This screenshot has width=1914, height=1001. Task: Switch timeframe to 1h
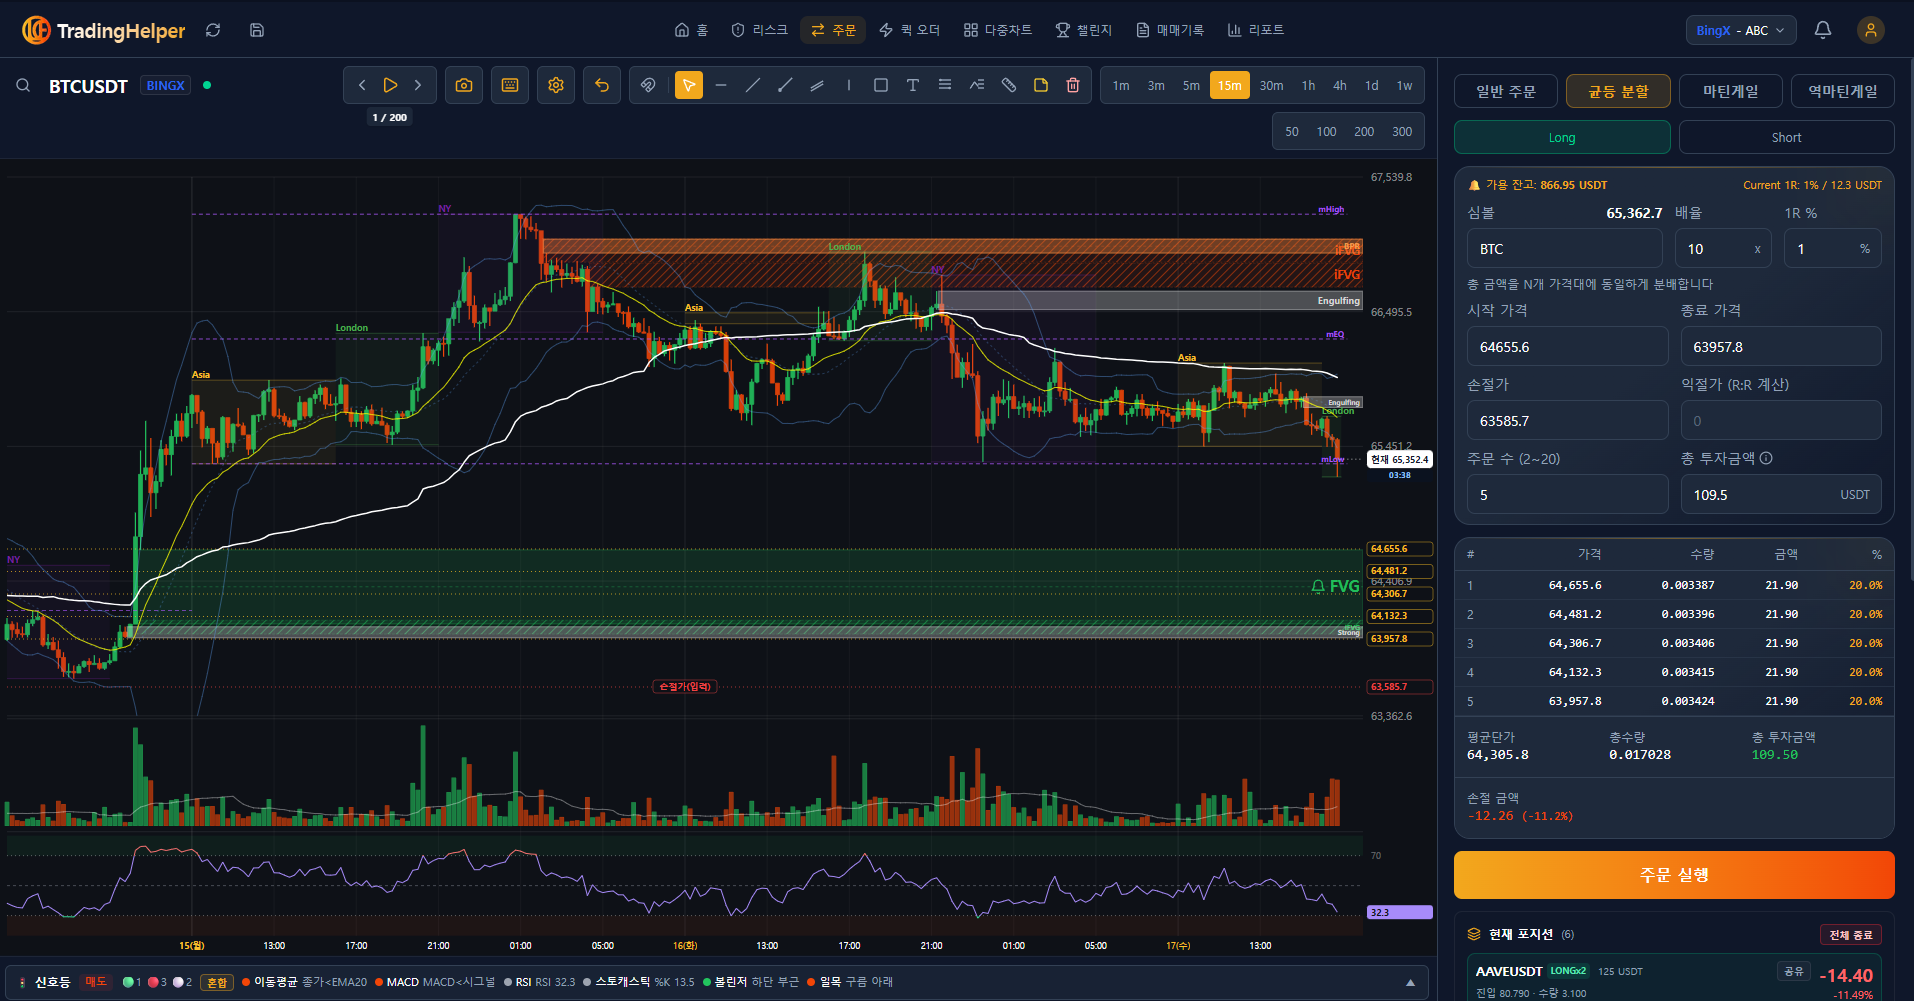click(x=1308, y=85)
